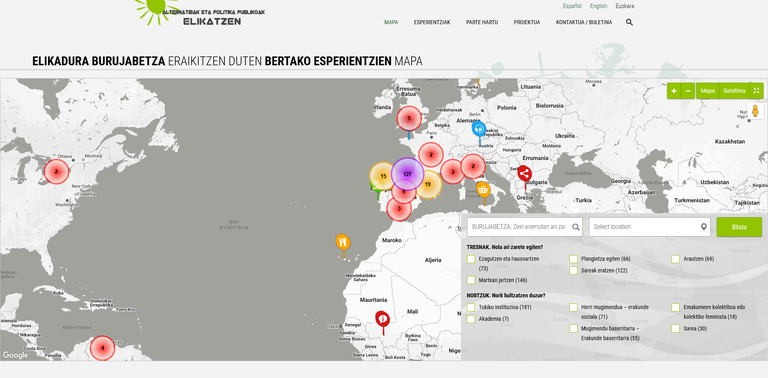Check the Sarea (30) box
Viewport: 768px width, 378px height.
pos(676,329)
